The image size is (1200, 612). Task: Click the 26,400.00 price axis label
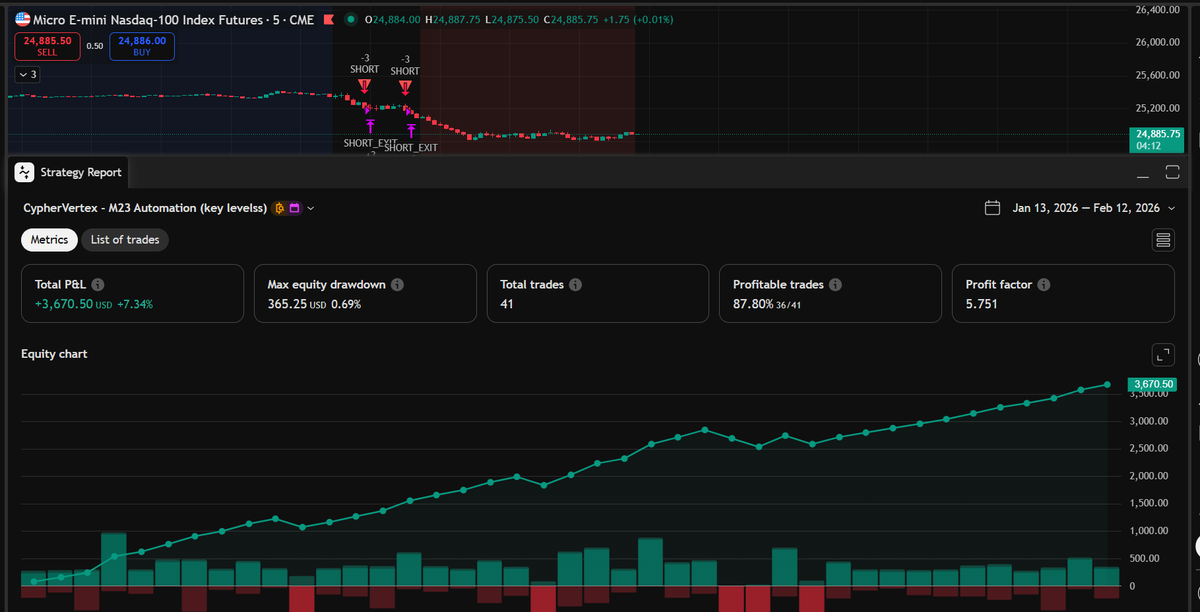click(1158, 10)
